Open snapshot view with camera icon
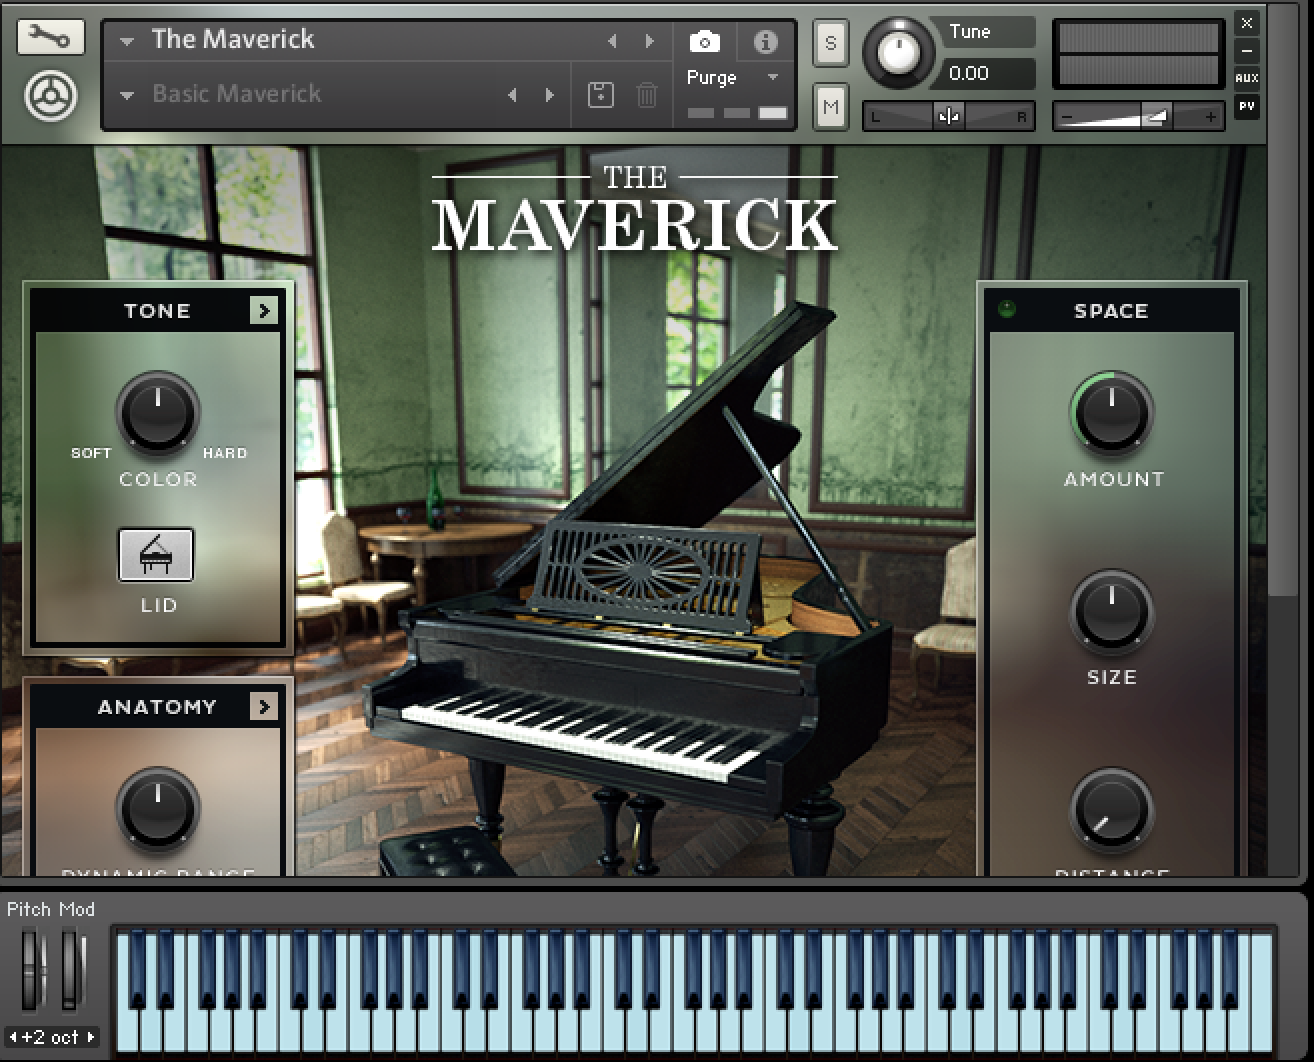This screenshot has width=1314, height=1062. point(705,41)
